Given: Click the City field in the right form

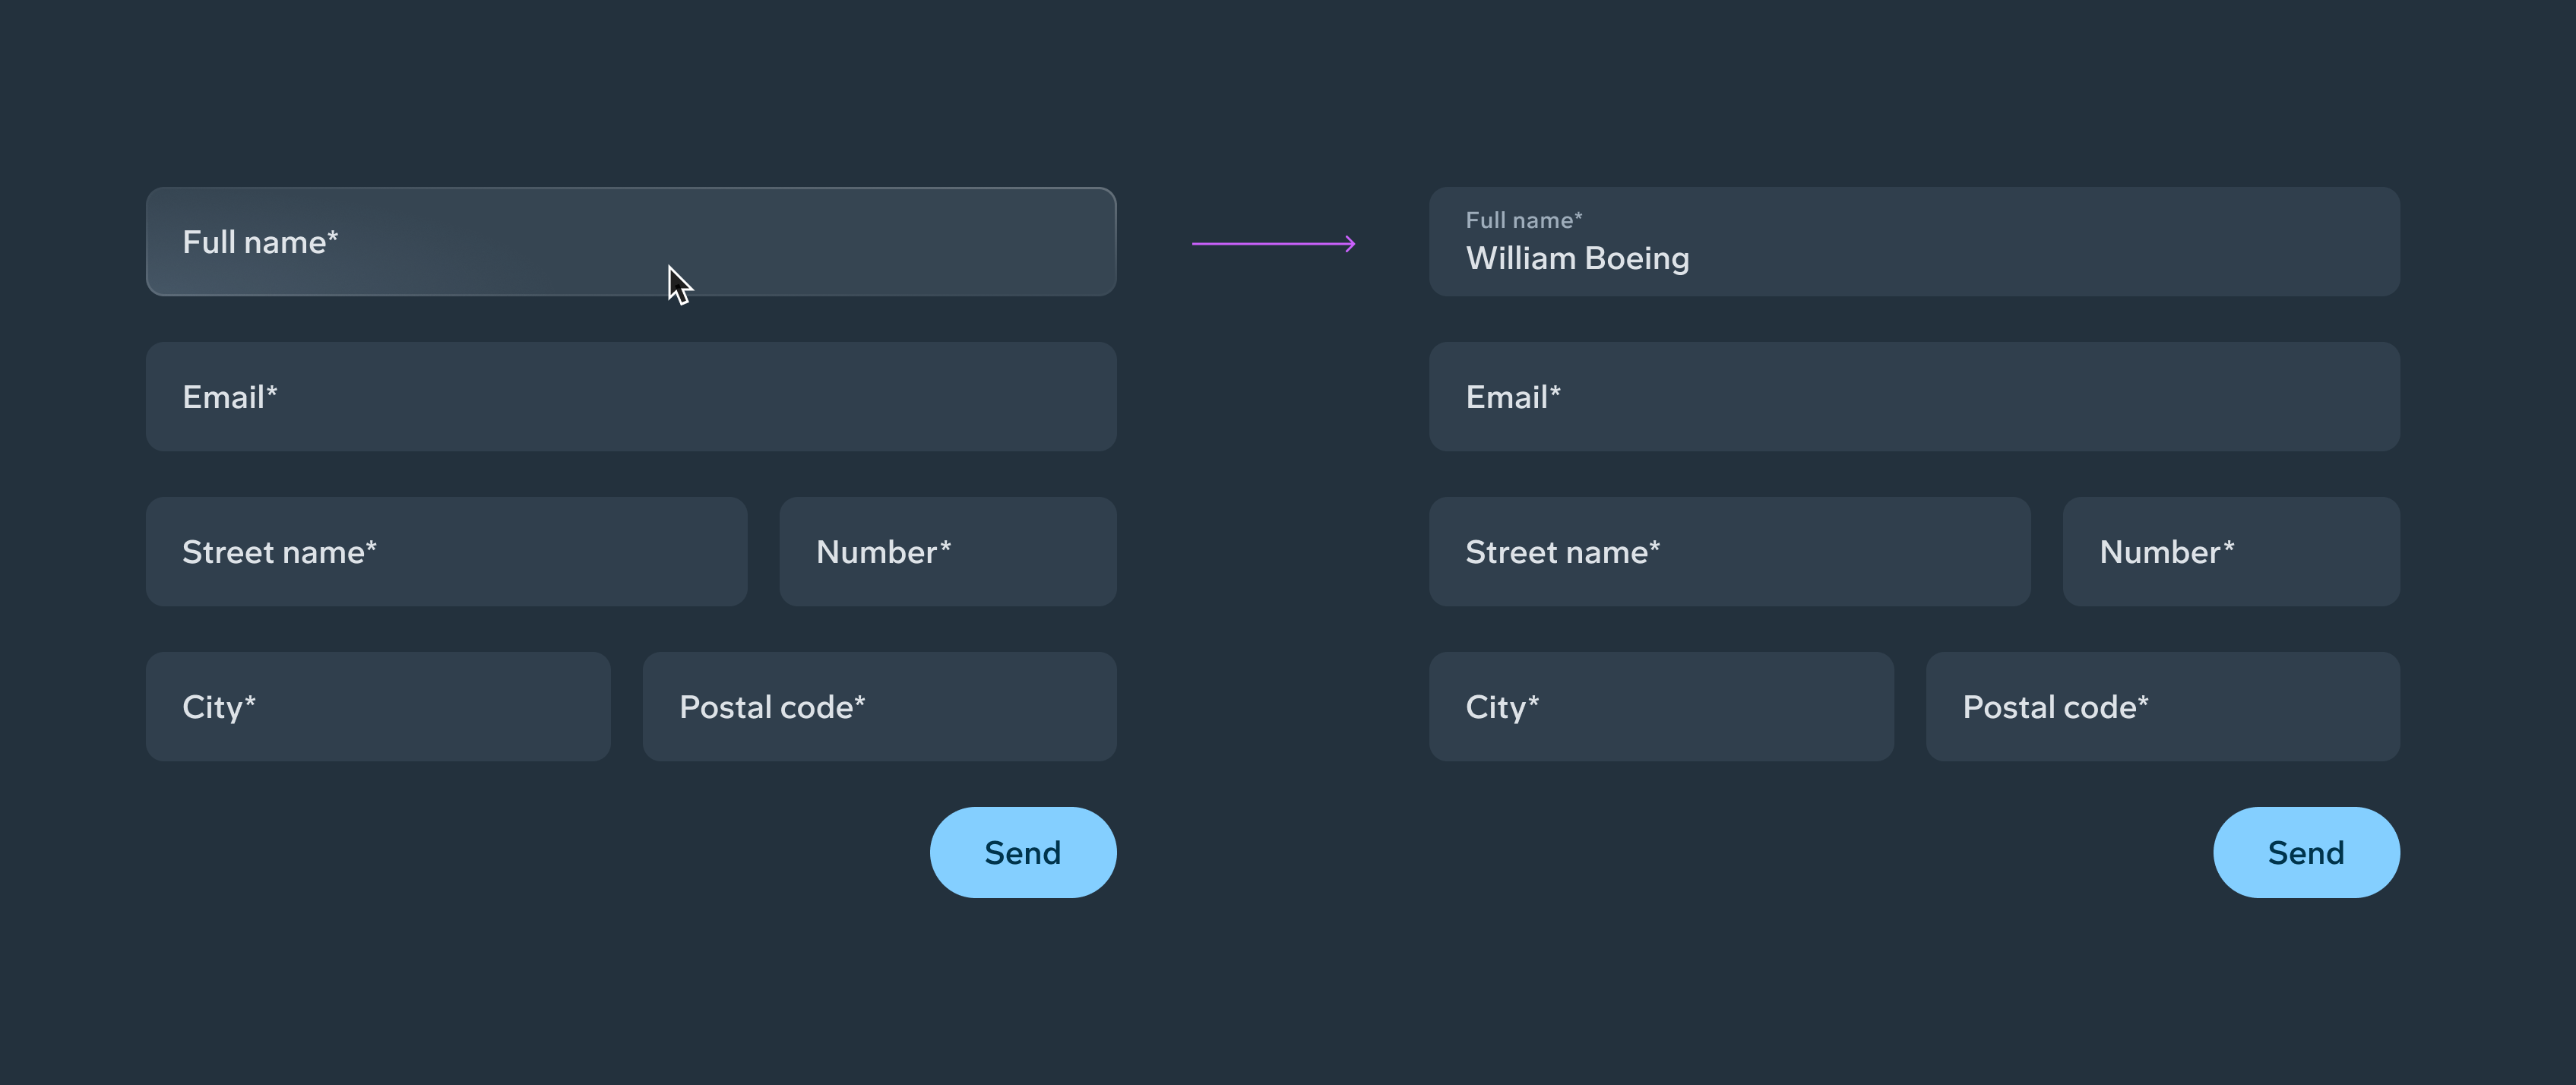Looking at the screenshot, I should pos(1662,706).
